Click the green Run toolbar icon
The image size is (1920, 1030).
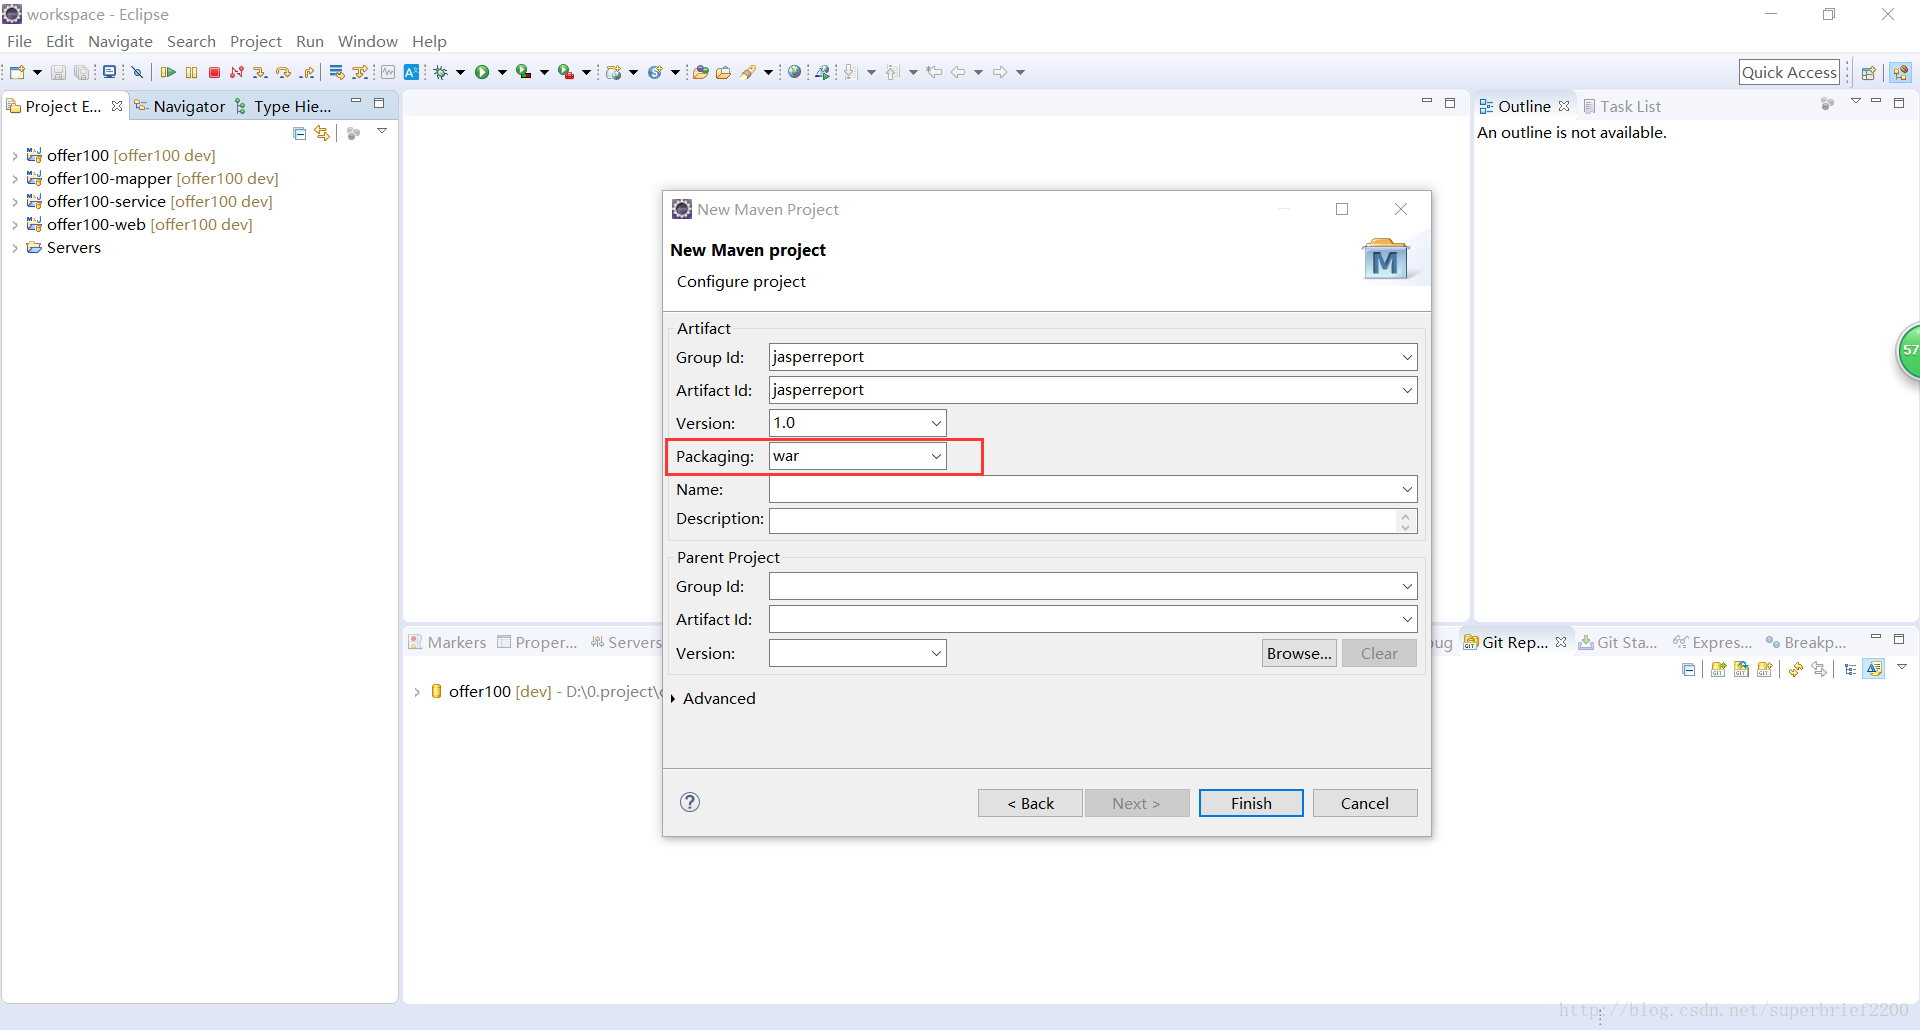pyautogui.click(x=482, y=72)
